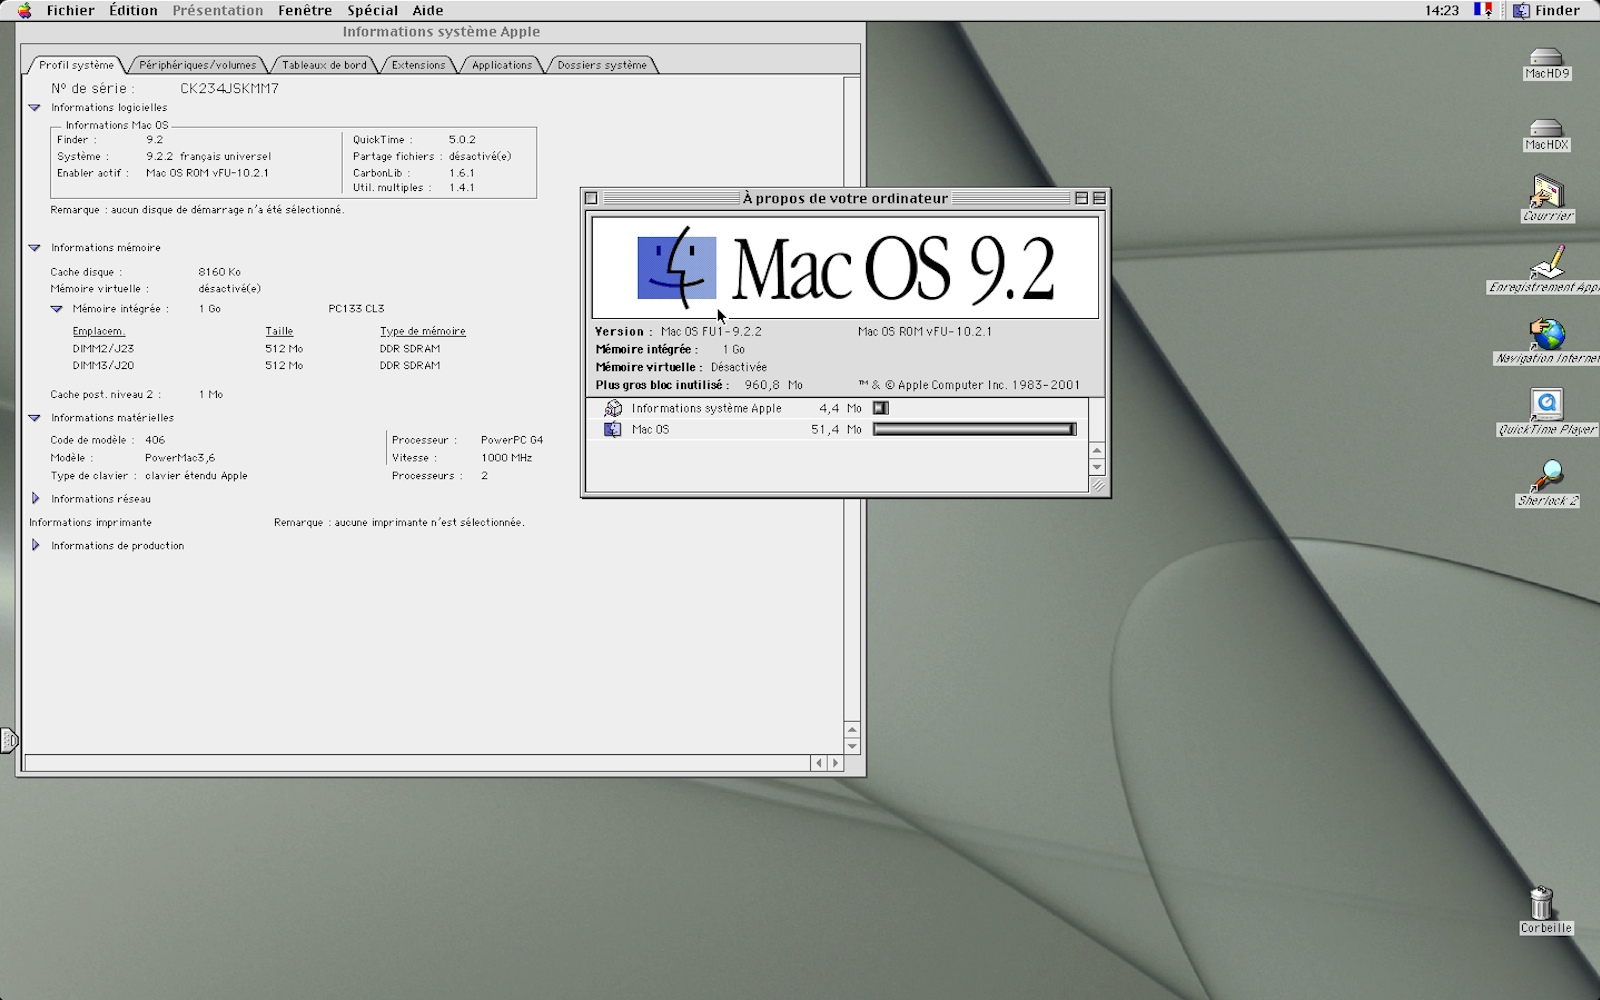Viewport: 1600px width, 1000px height.
Task: Open the Édition menu
Action: click(x=133, y=10)
